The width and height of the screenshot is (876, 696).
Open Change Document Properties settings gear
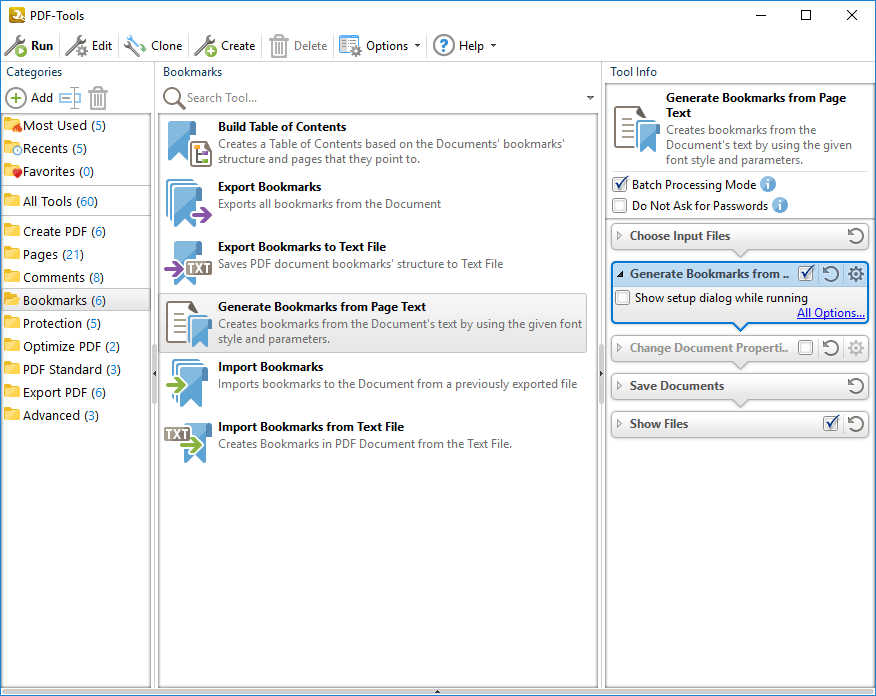tap(856, 348)
